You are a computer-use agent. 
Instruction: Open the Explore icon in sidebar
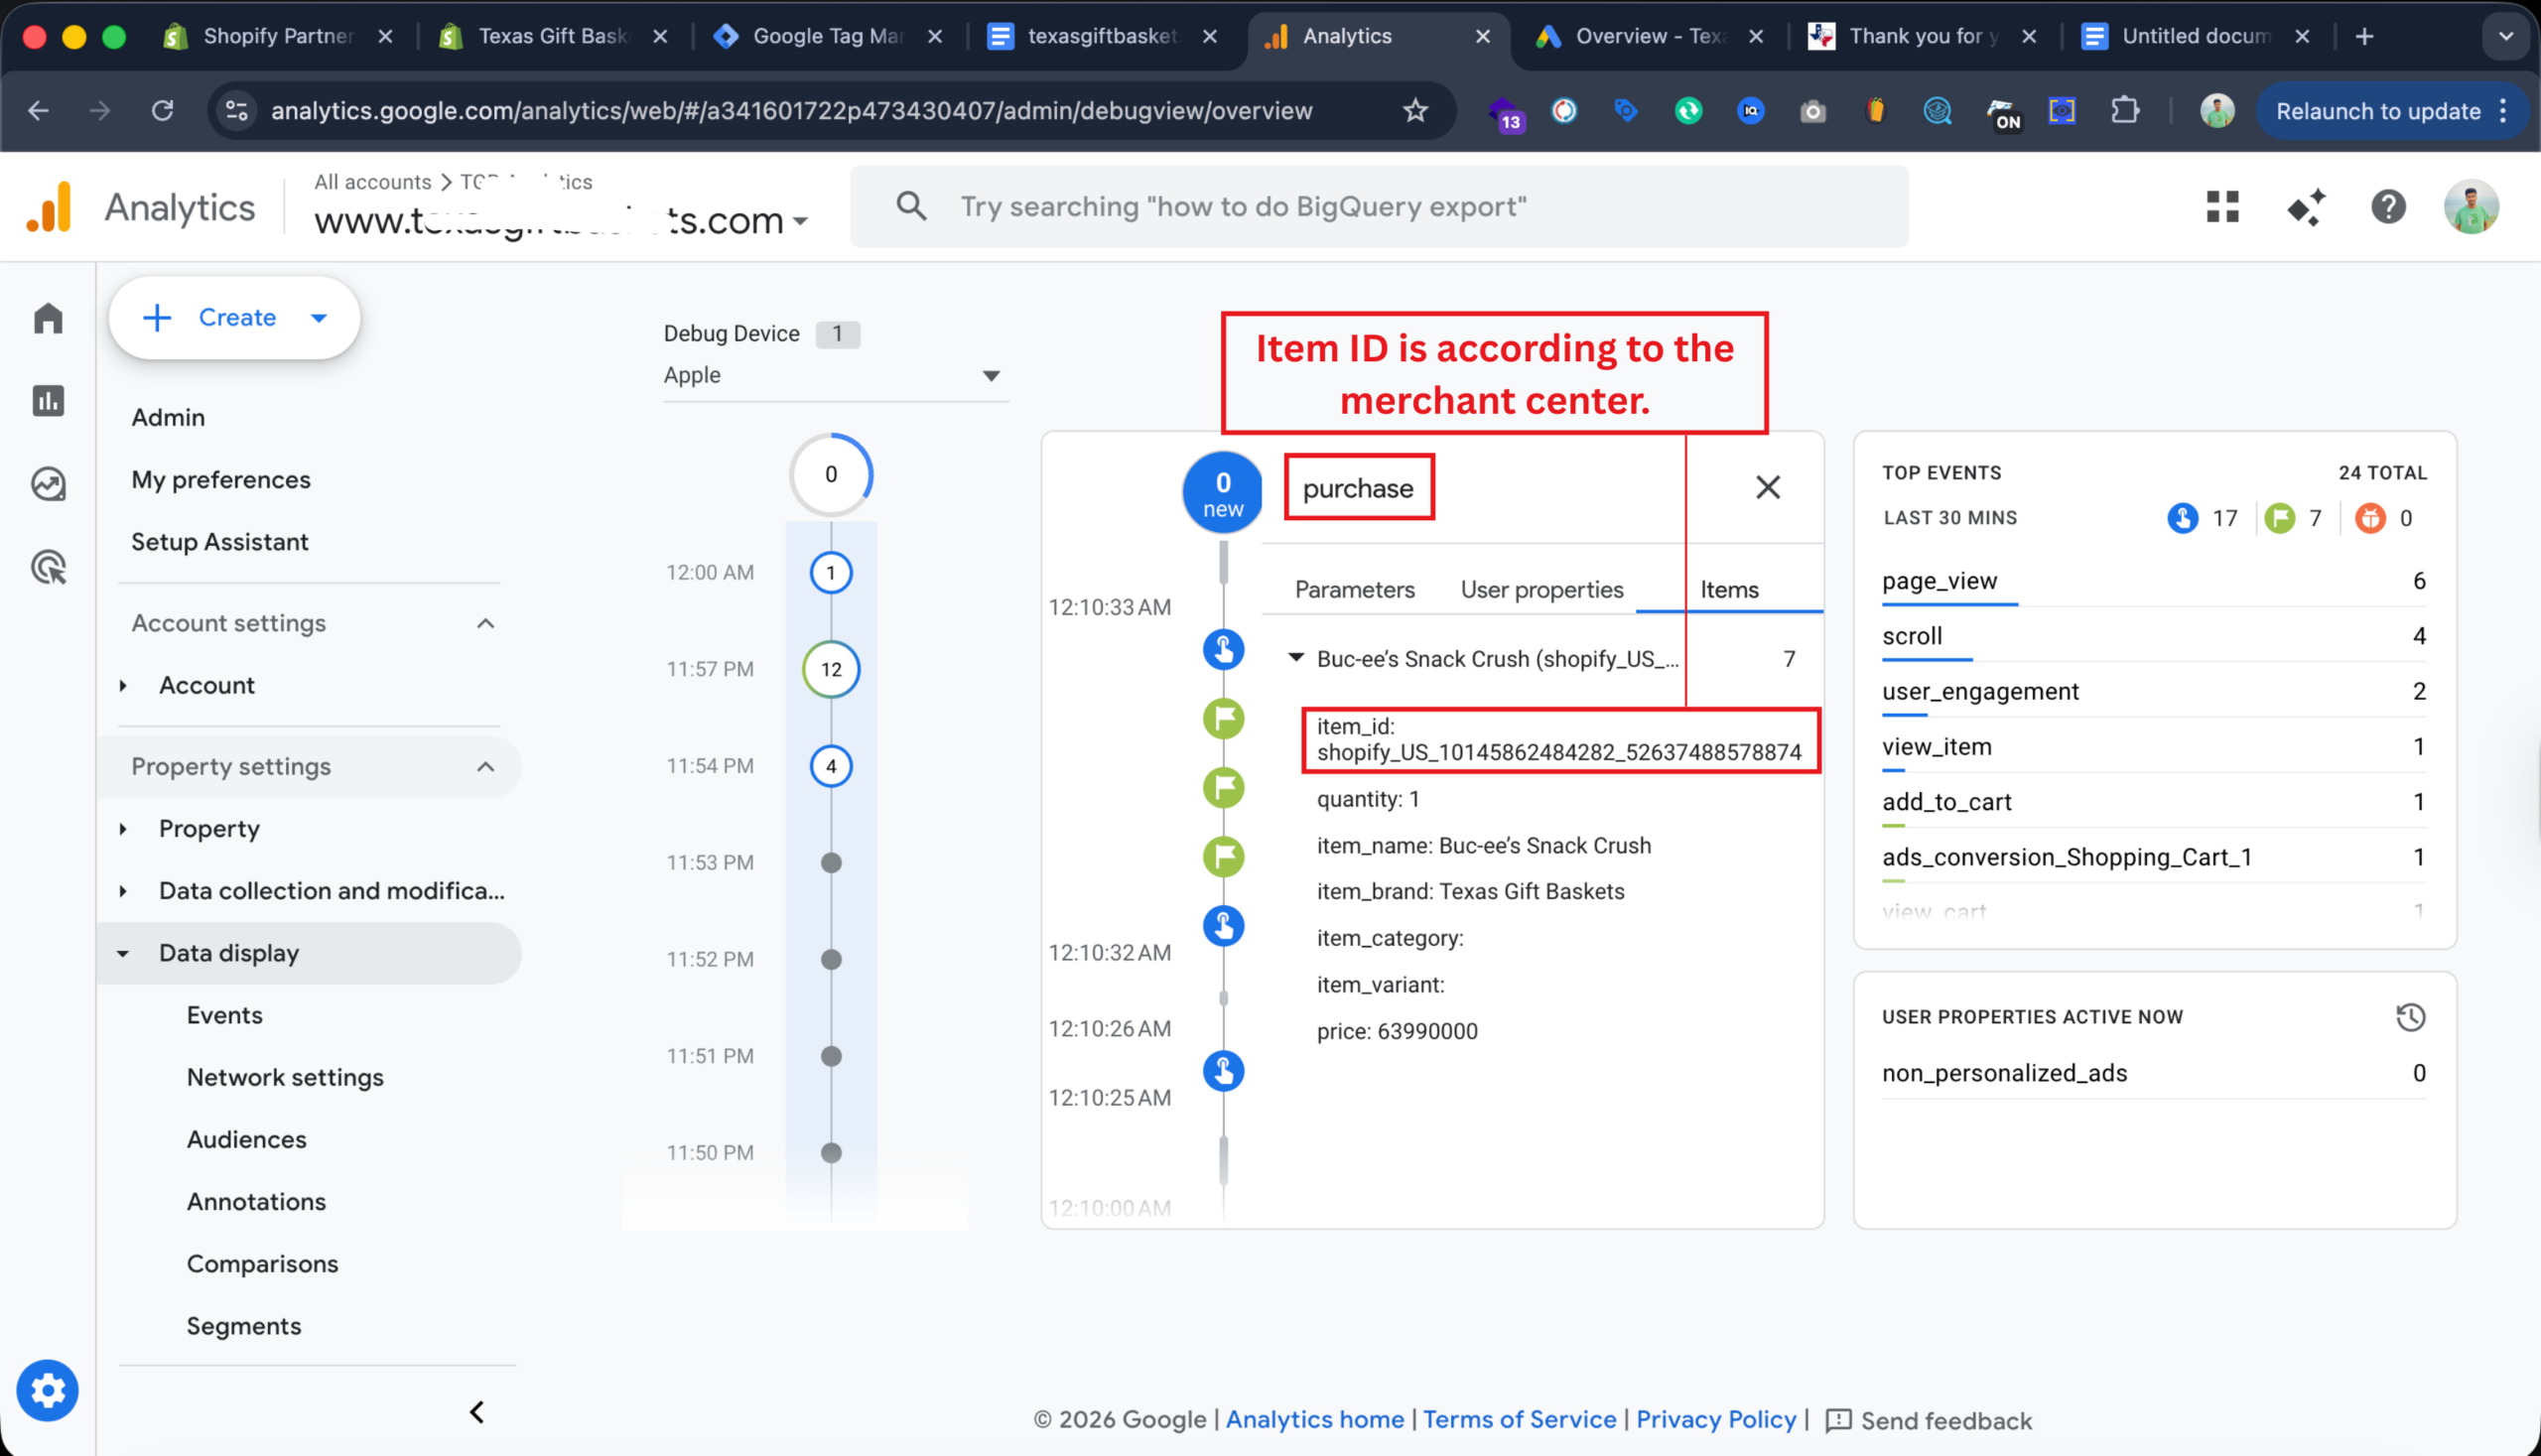[x=48, y=484]
